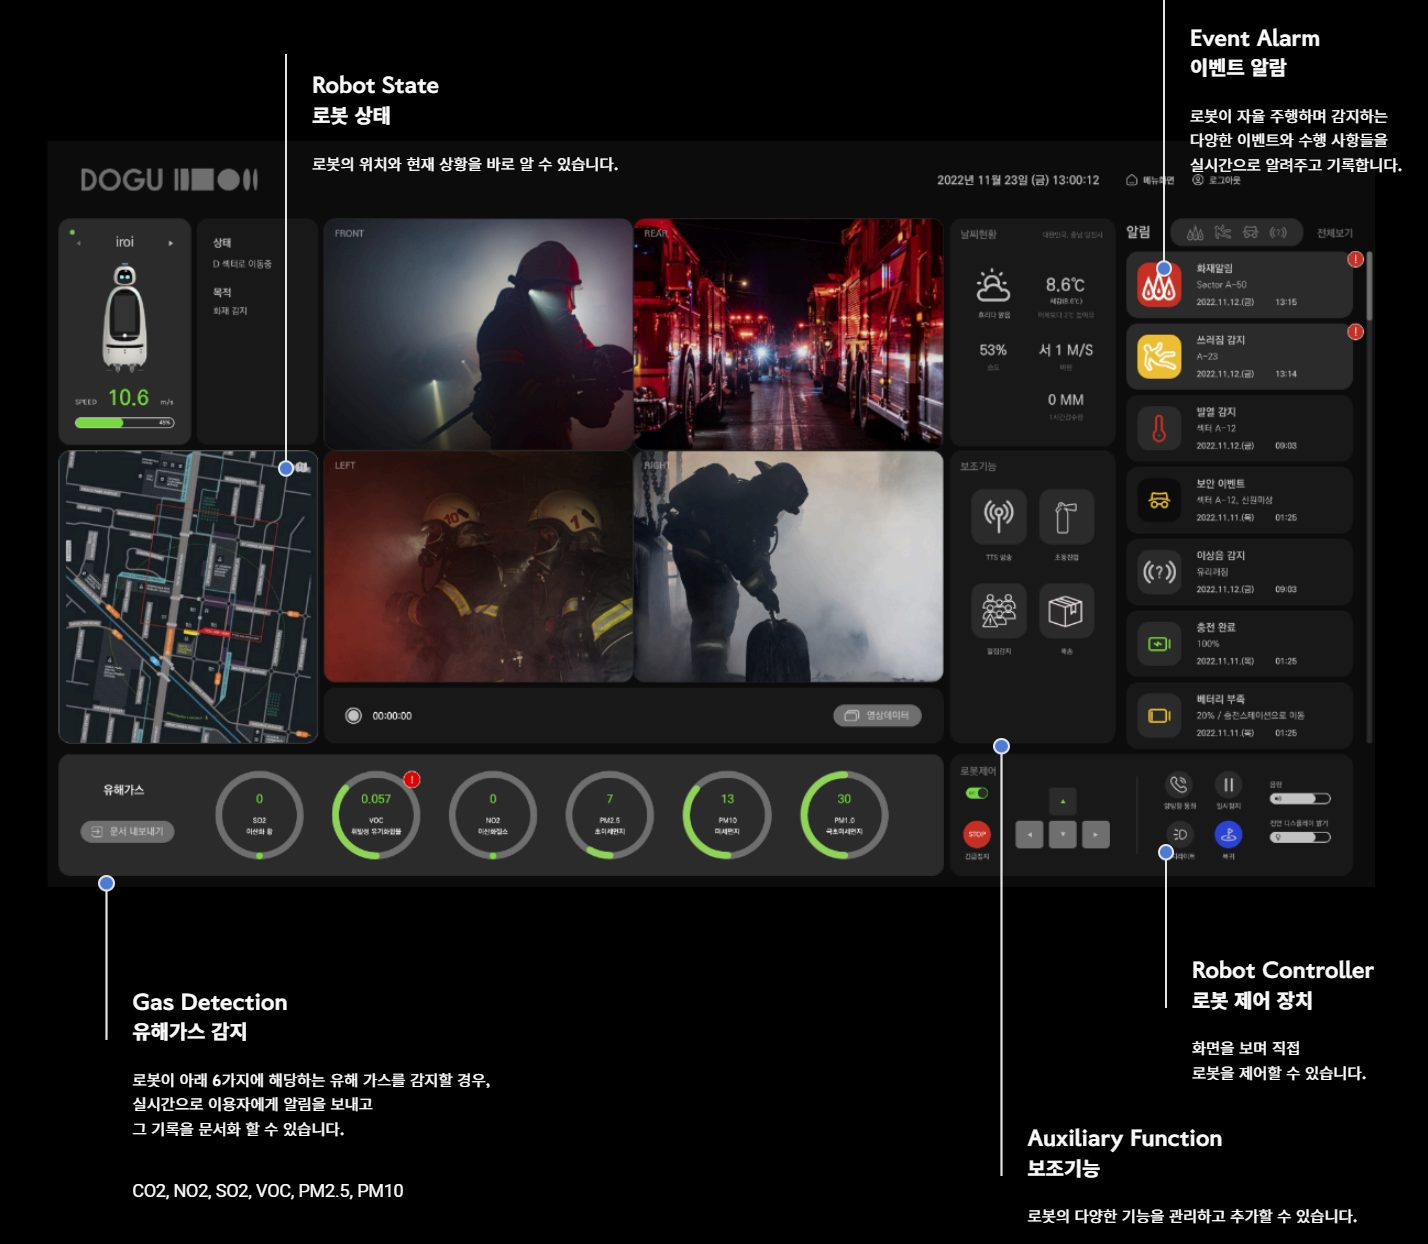Select the low battery (배터리 부족) icon
This screenshot has height=1244, width=1428.
1159,716
